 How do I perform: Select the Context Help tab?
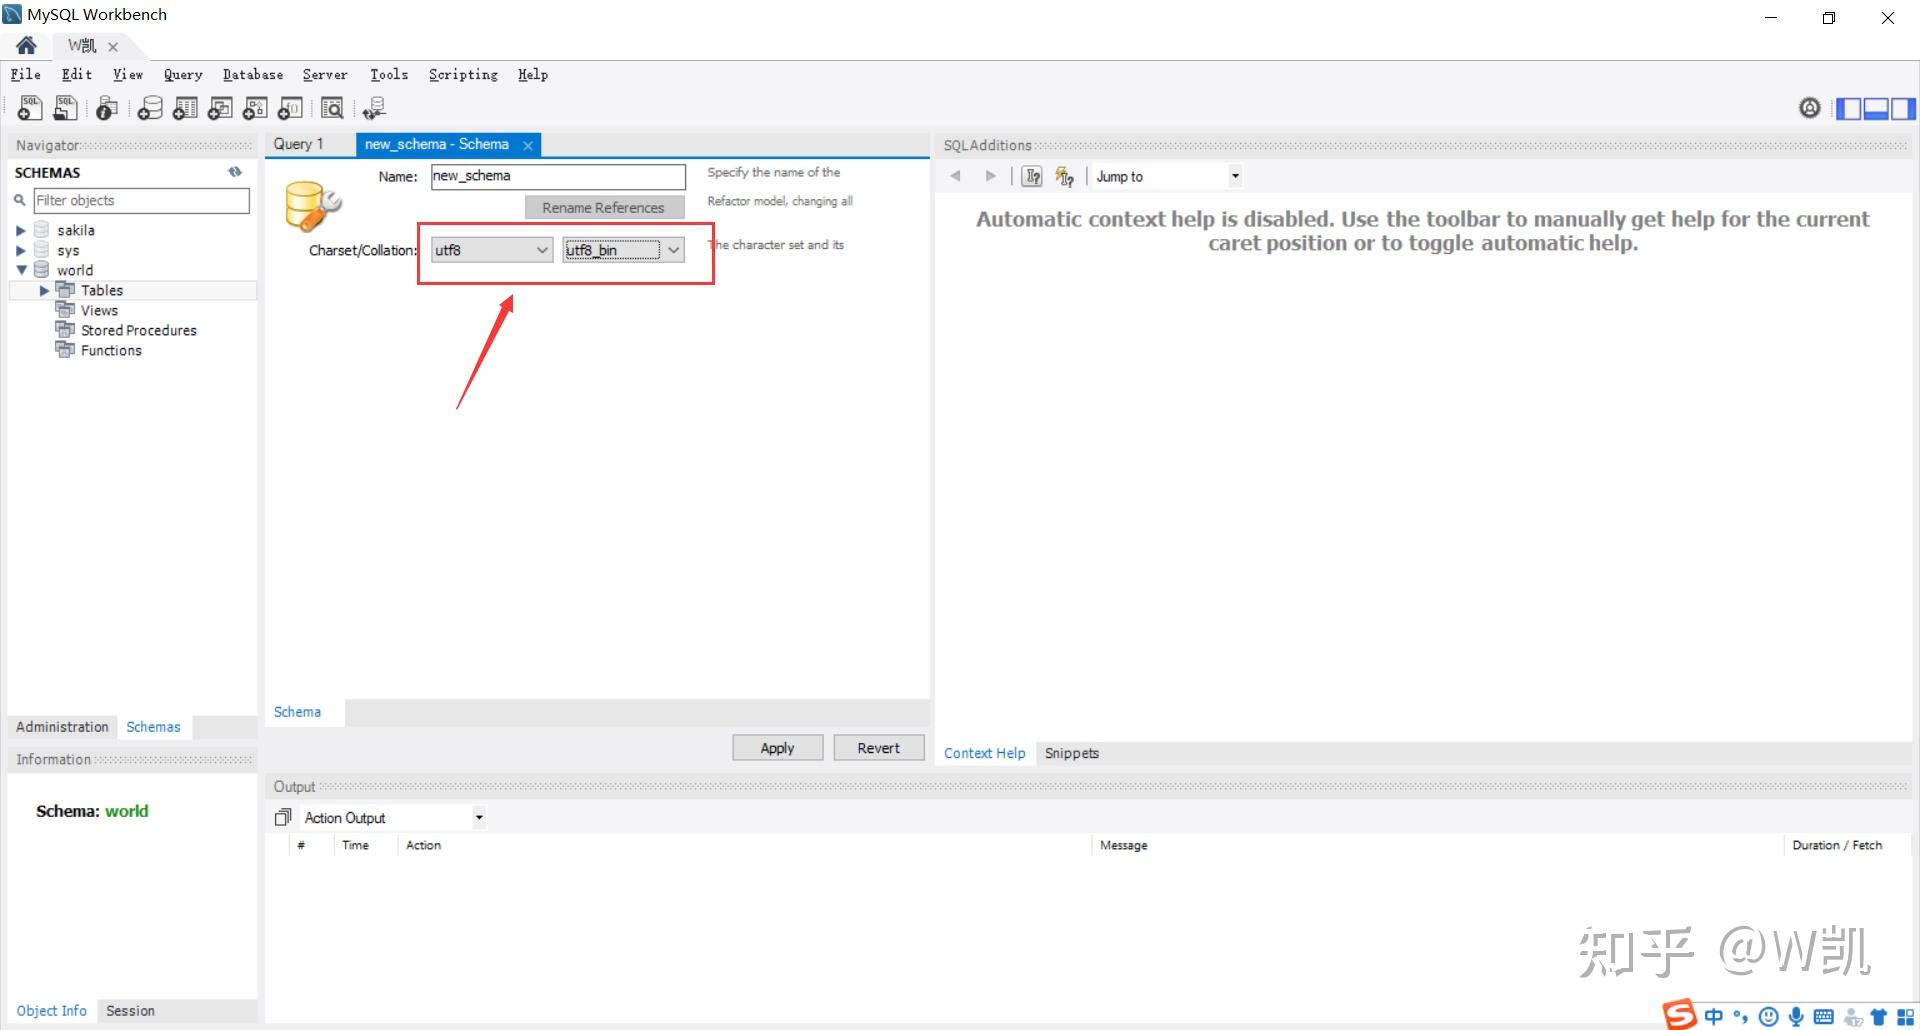pos(985,753)
